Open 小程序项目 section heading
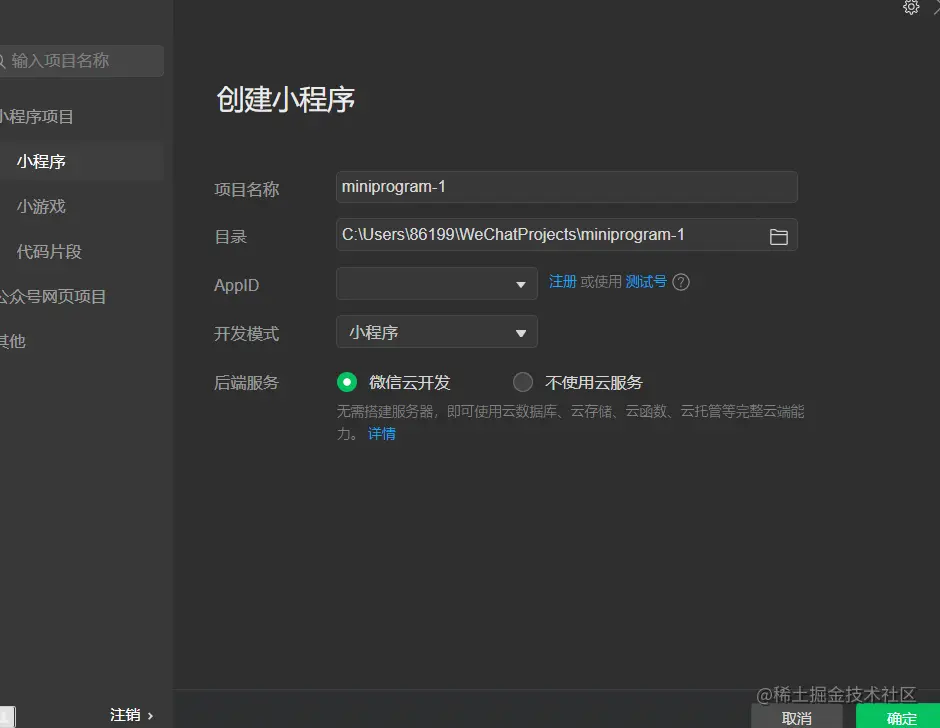 pyautogui.click(x=36, y=116)
